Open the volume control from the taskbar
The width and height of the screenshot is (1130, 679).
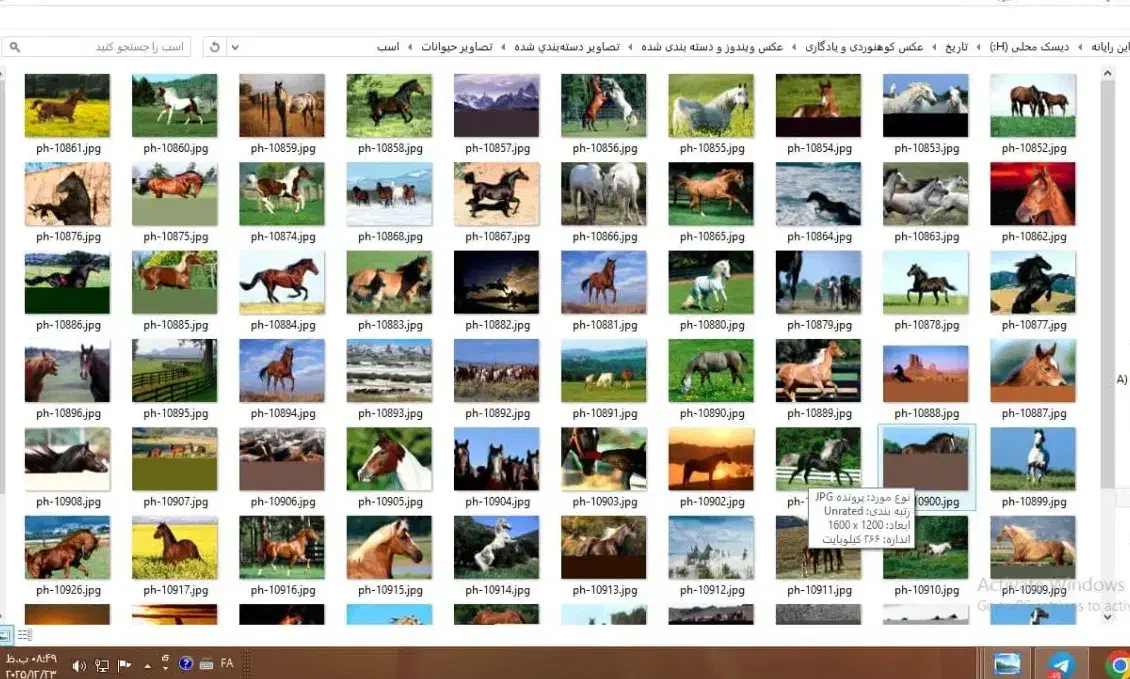pos(80,665)
